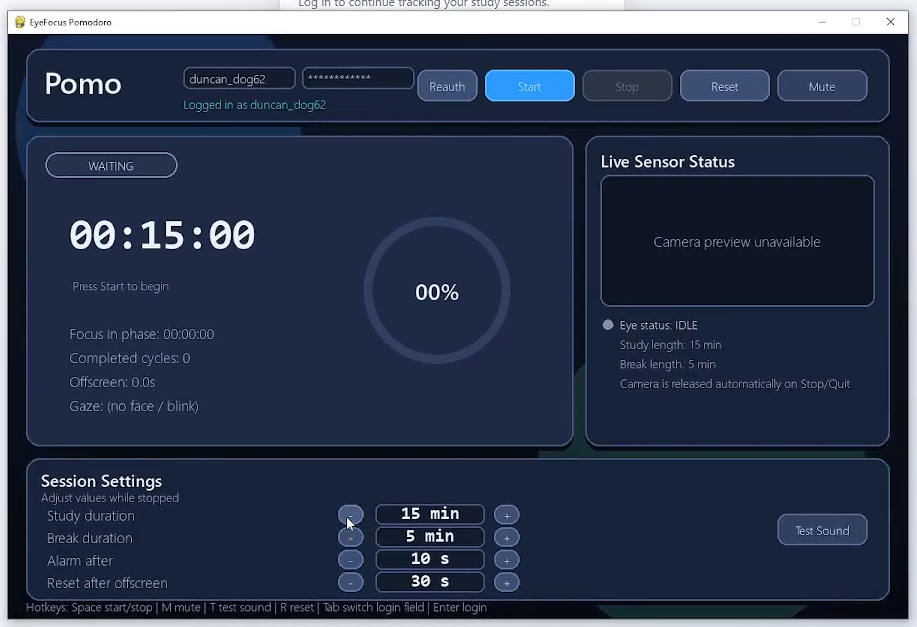Click the camera preview unavailable panel
Image resolution: width=917 pixels, height=627 pixels.
[x=737, y=241]
